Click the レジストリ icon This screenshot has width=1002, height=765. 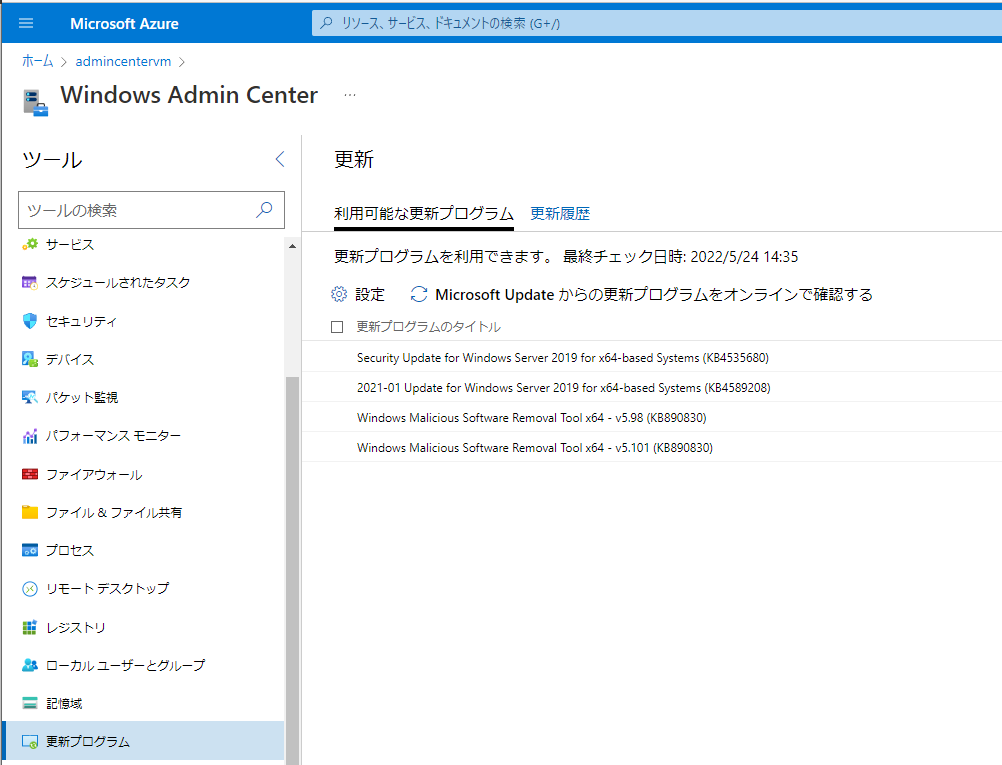coord(29,628)
